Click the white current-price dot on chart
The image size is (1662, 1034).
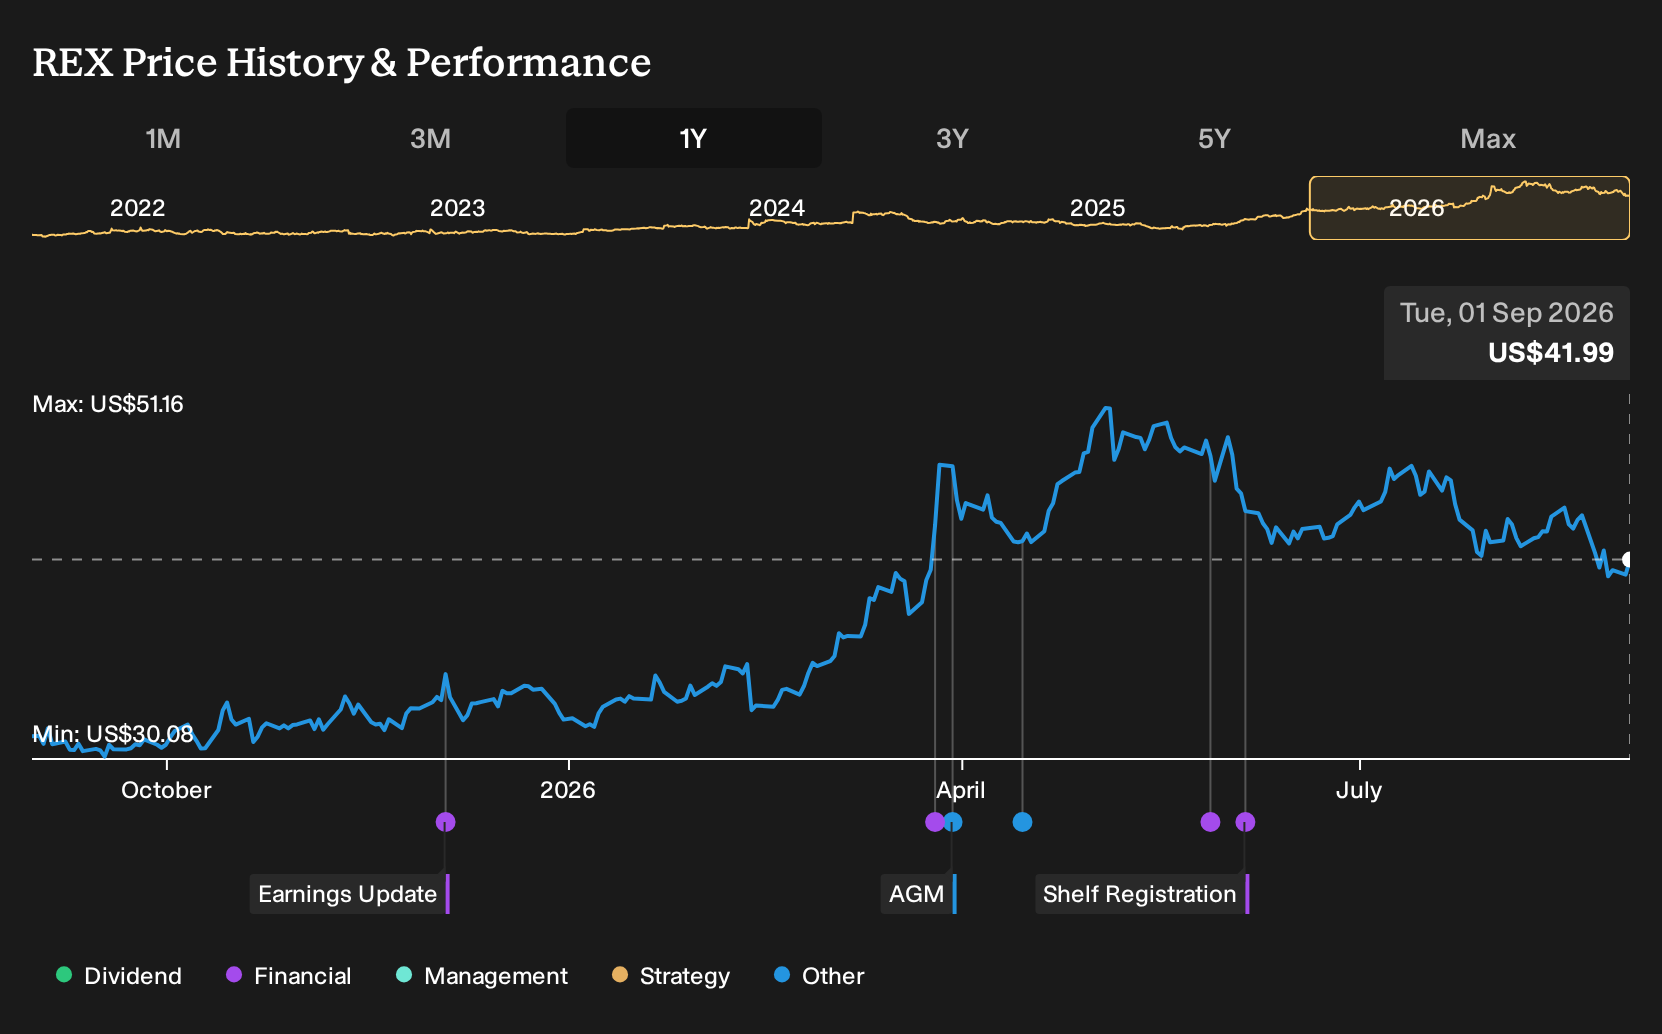(x=1628, y=560)
